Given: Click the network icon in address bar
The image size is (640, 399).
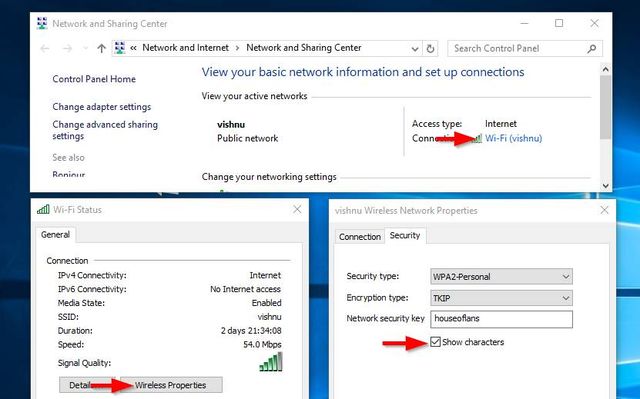Looking at the screenshot, I should [120, 48].
